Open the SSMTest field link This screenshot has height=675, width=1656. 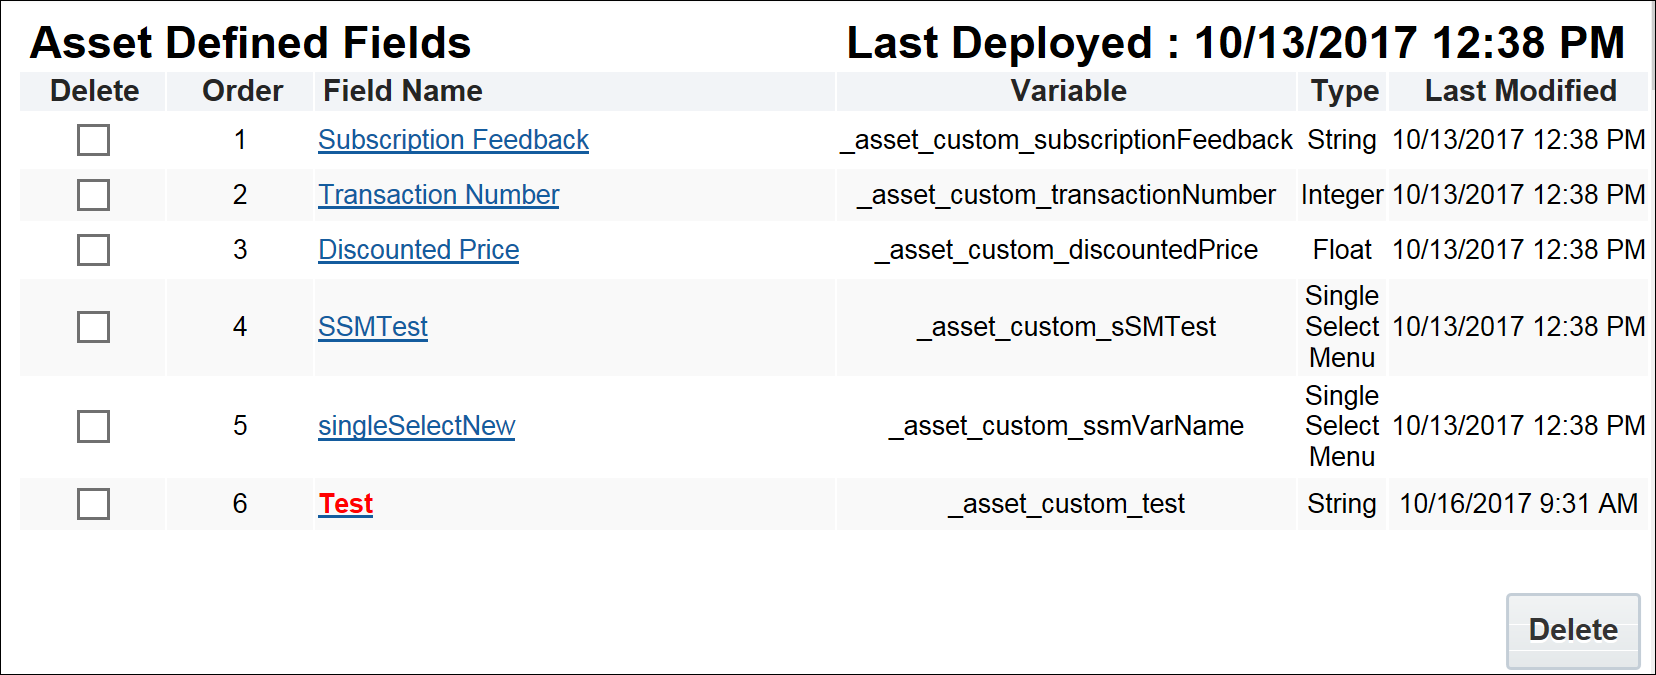point(372,327)
